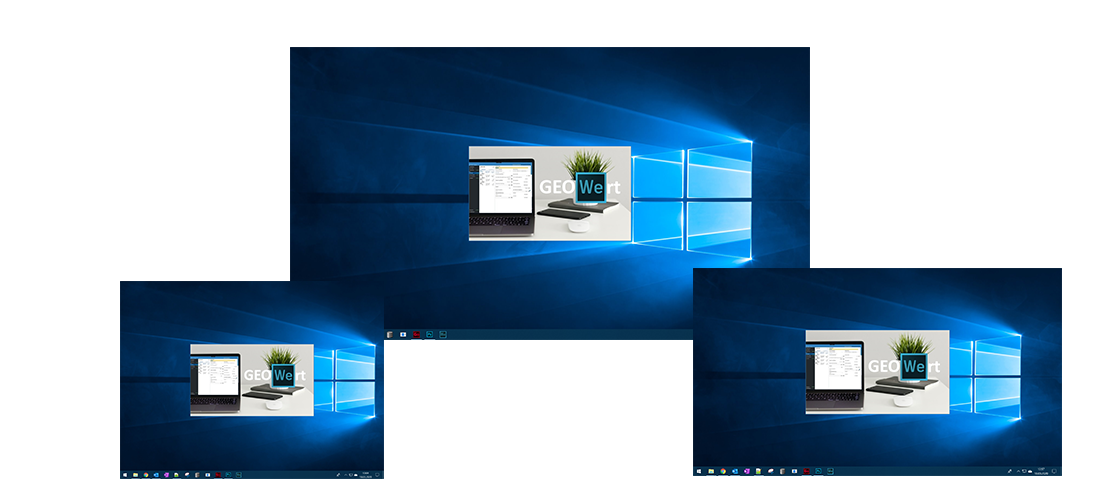Open File Explorer on the right desktop taskbar
Viewport: 1115px width, 500px height.
[x=711, y=471]
